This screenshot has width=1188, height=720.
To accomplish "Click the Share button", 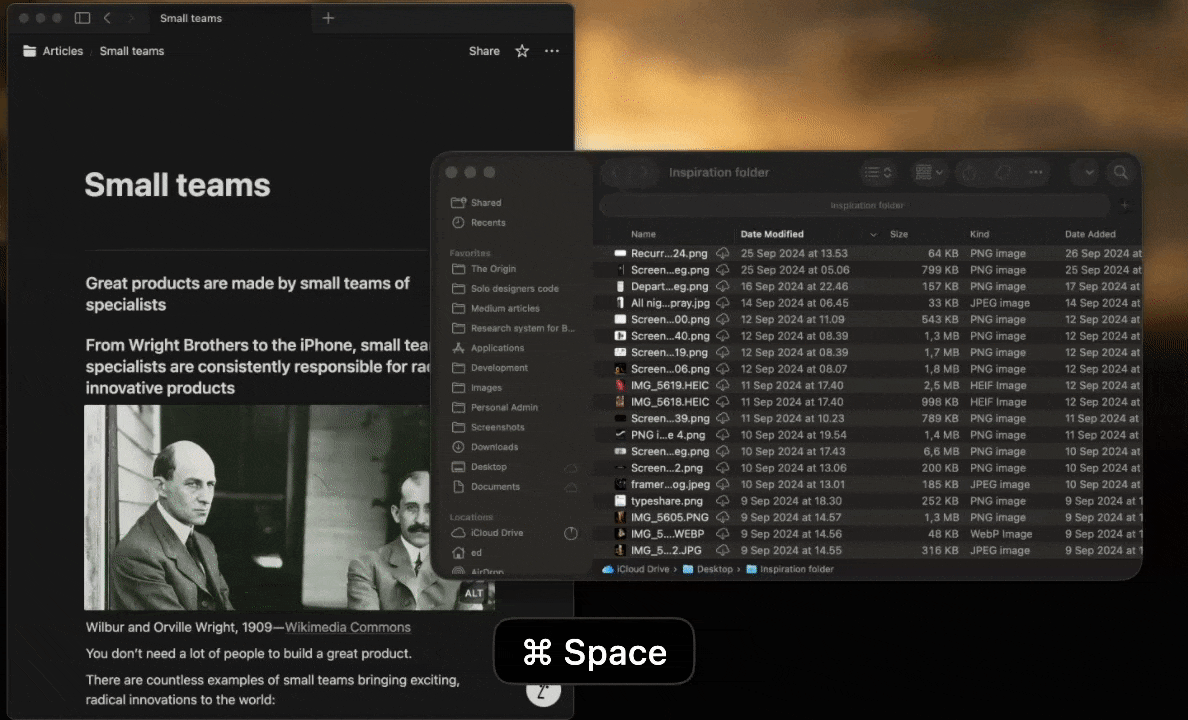I will click(x=484, y=51).
